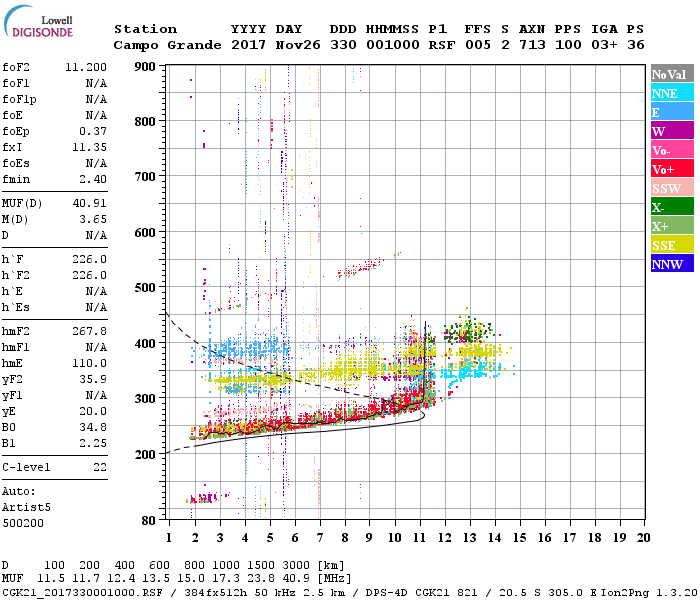Select the X+ light green legend swatch
The image size is (700, 600).
(x=672, y=225)
